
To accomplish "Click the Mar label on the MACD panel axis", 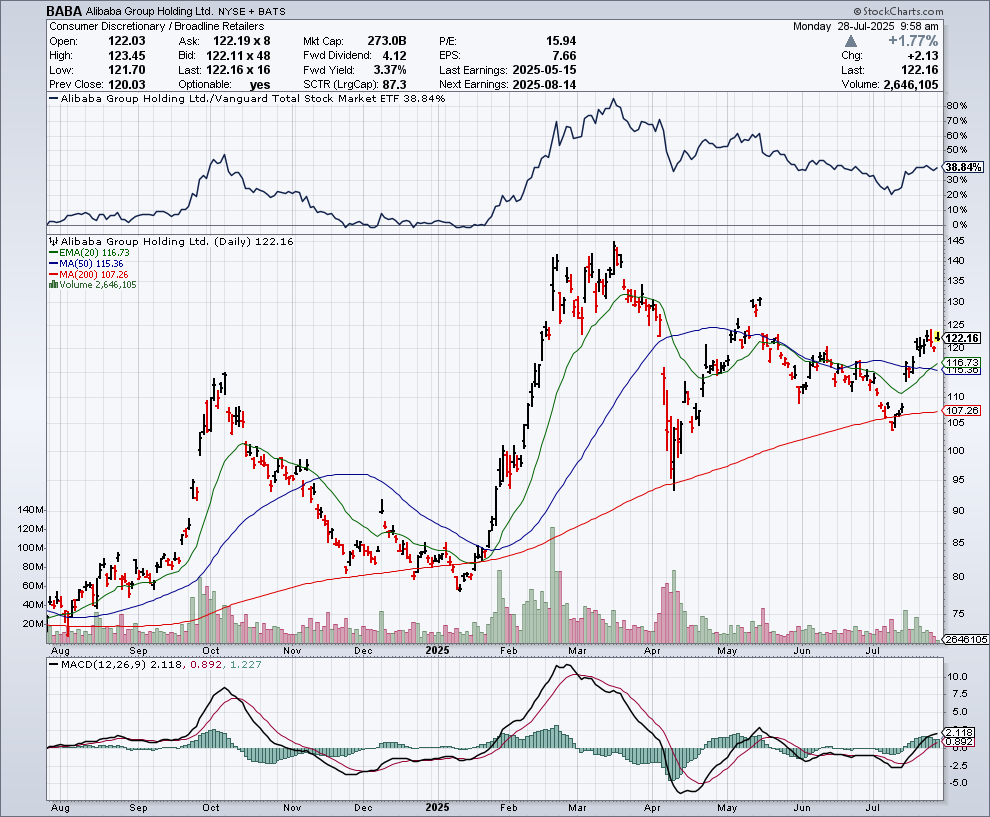I will click(577, 808).
